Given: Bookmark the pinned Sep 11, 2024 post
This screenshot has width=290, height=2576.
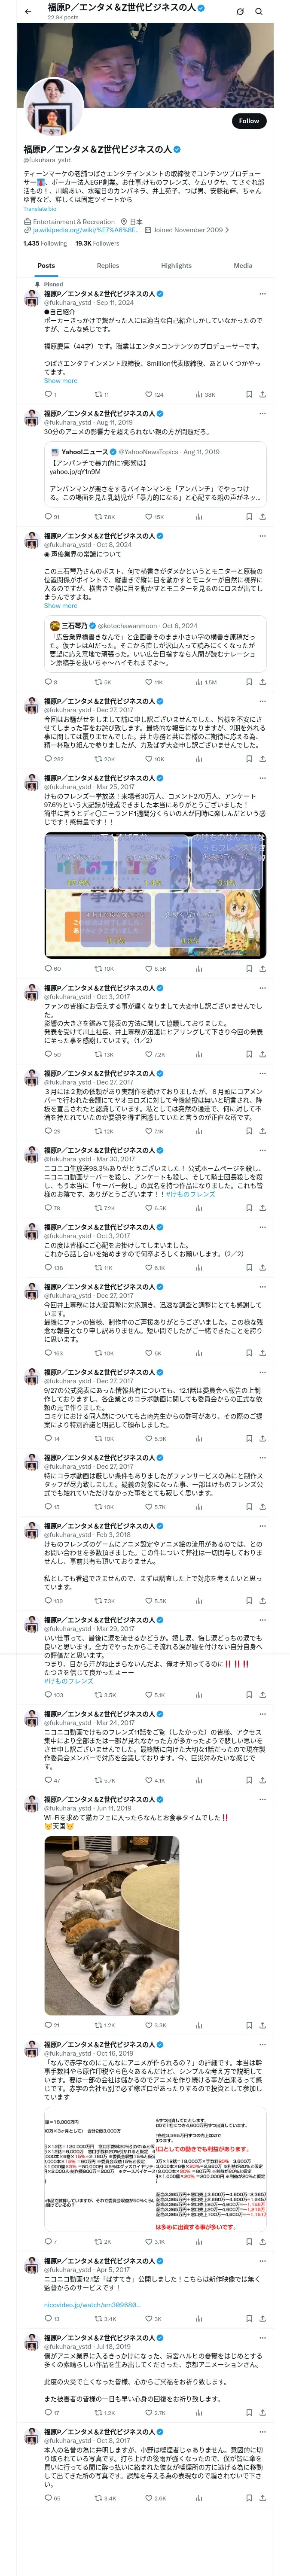Looking at the screenshot, I should pyautogui.click(x=248, y=394).
